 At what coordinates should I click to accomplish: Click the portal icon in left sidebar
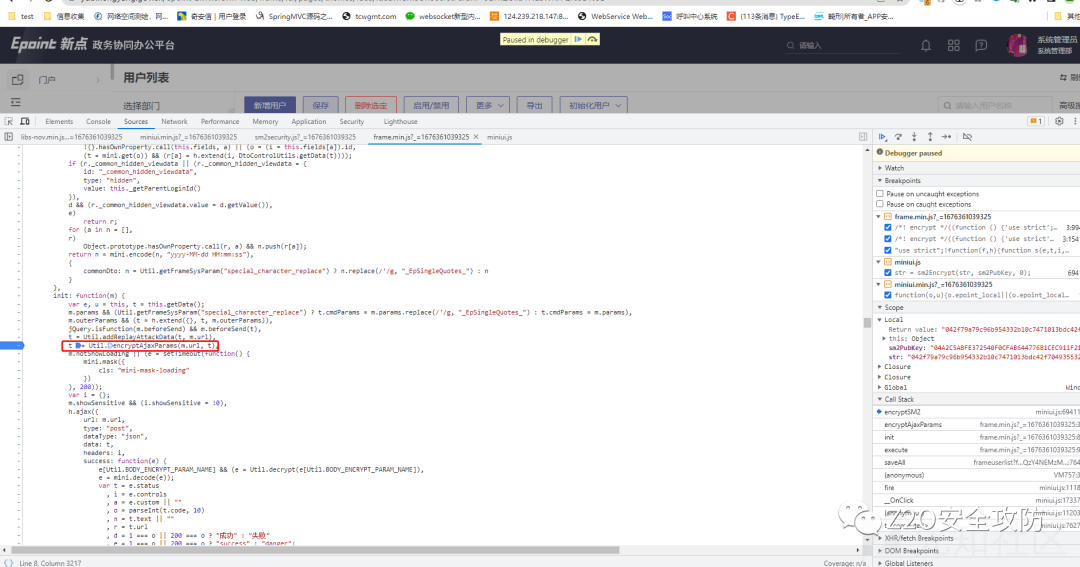(17, 80)
